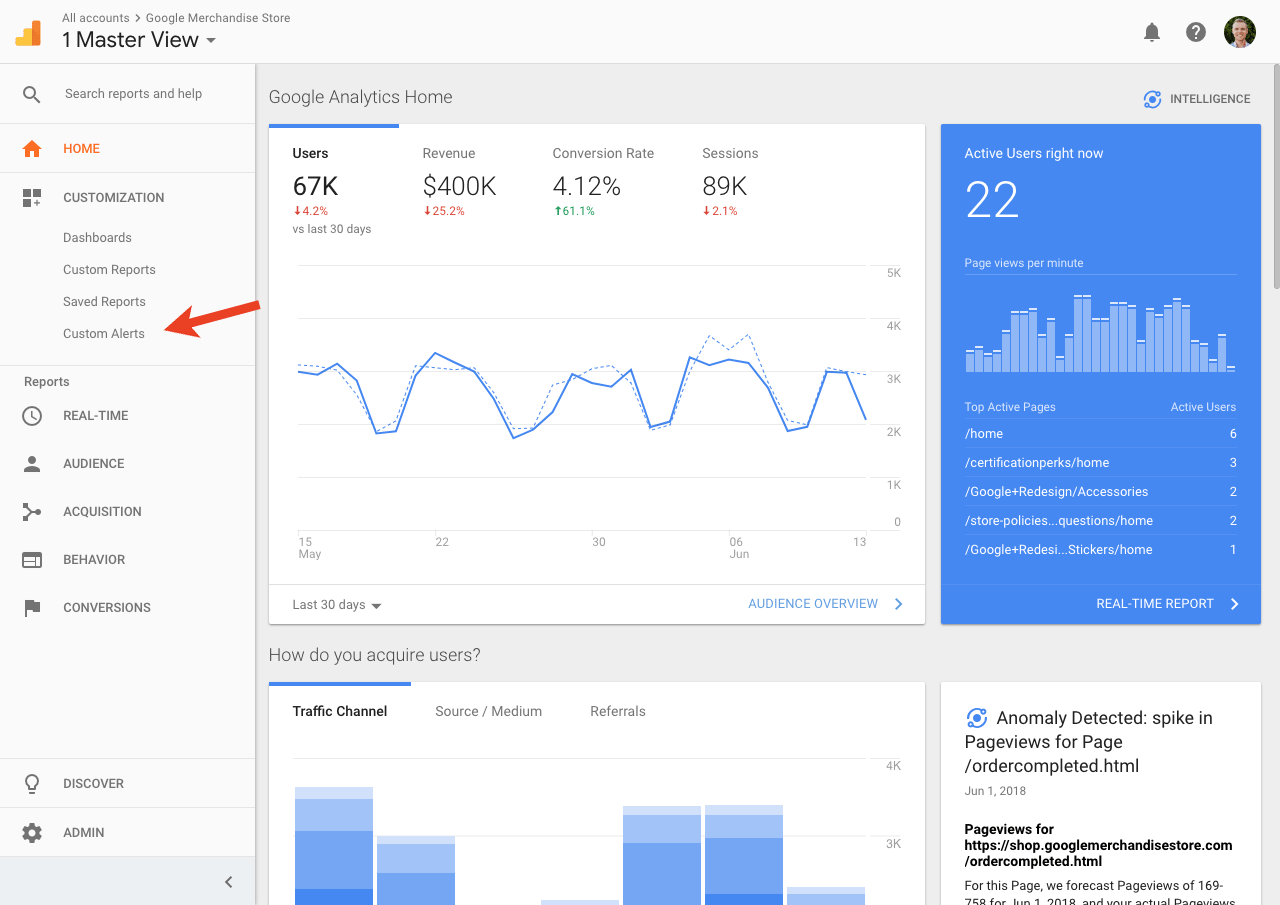
Task: Click the /Google+Redesi...Stickers/home page row
Action: tap(1101, 550)
